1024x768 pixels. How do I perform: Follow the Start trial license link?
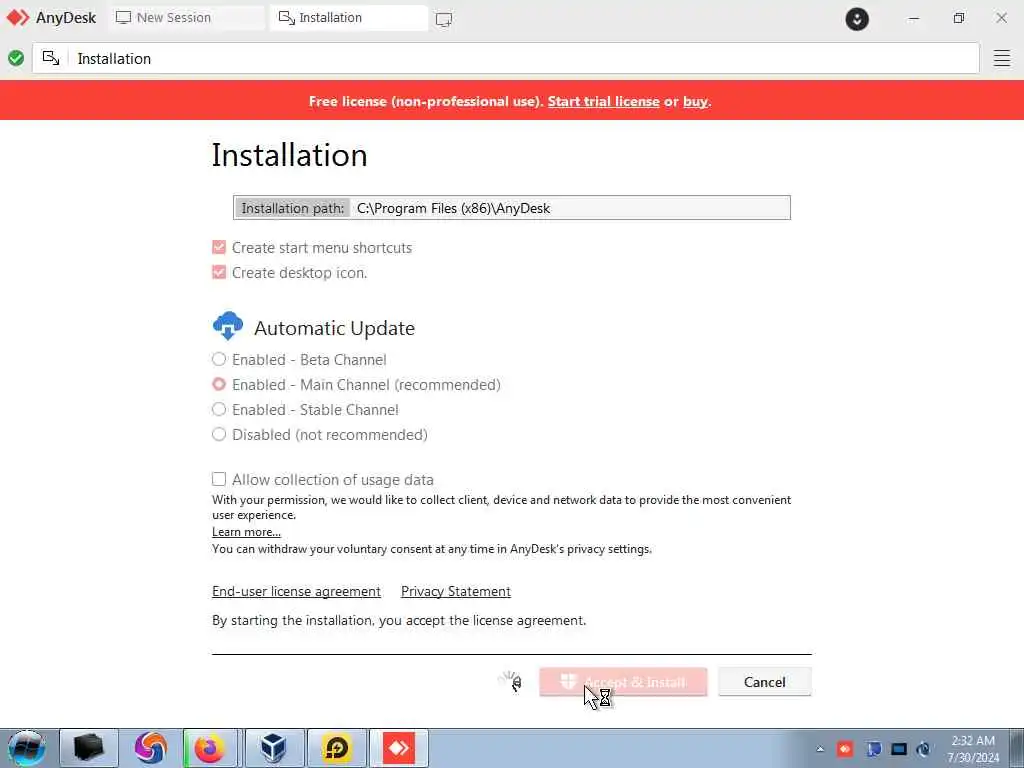point(603,101)
